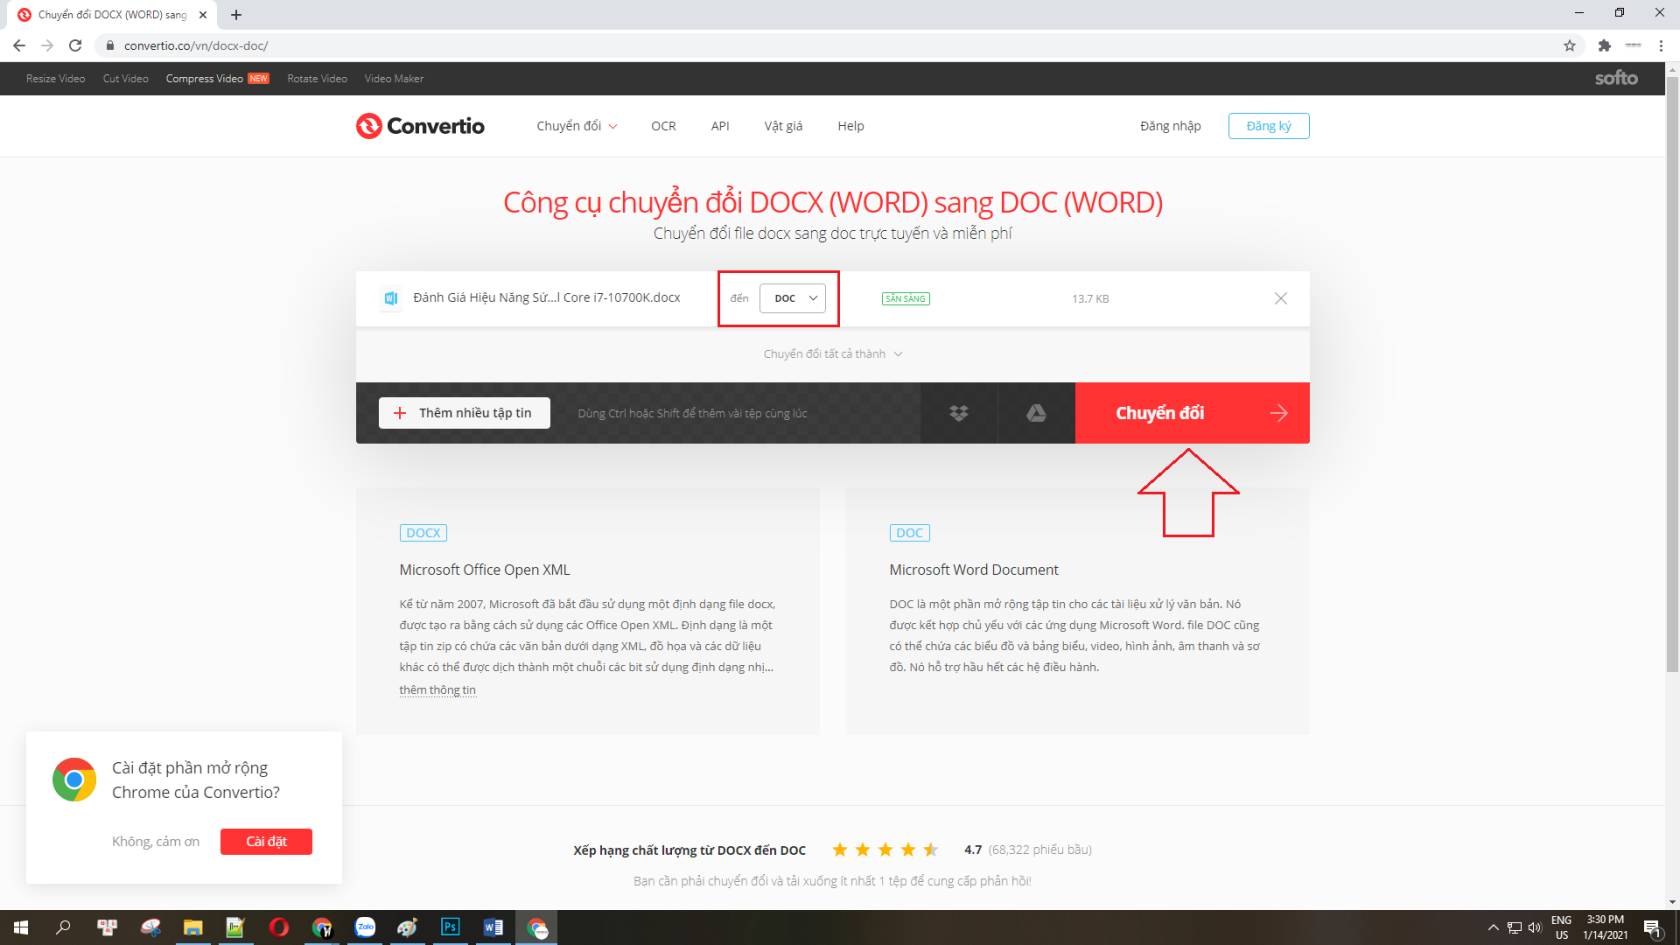Screen dimensions: 1680x945
Task: Open Chrome extensions puzzle icon
Action: 1604,45
